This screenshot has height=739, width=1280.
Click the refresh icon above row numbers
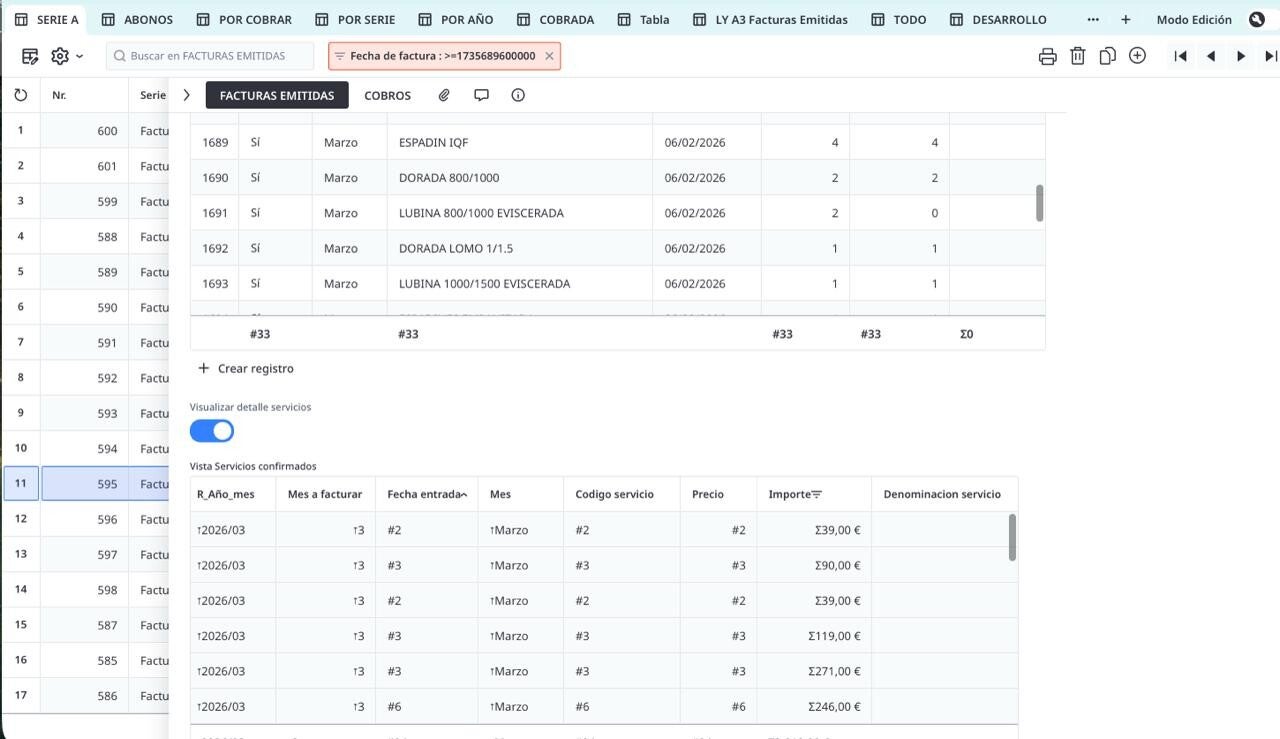[x=20, y=95]
